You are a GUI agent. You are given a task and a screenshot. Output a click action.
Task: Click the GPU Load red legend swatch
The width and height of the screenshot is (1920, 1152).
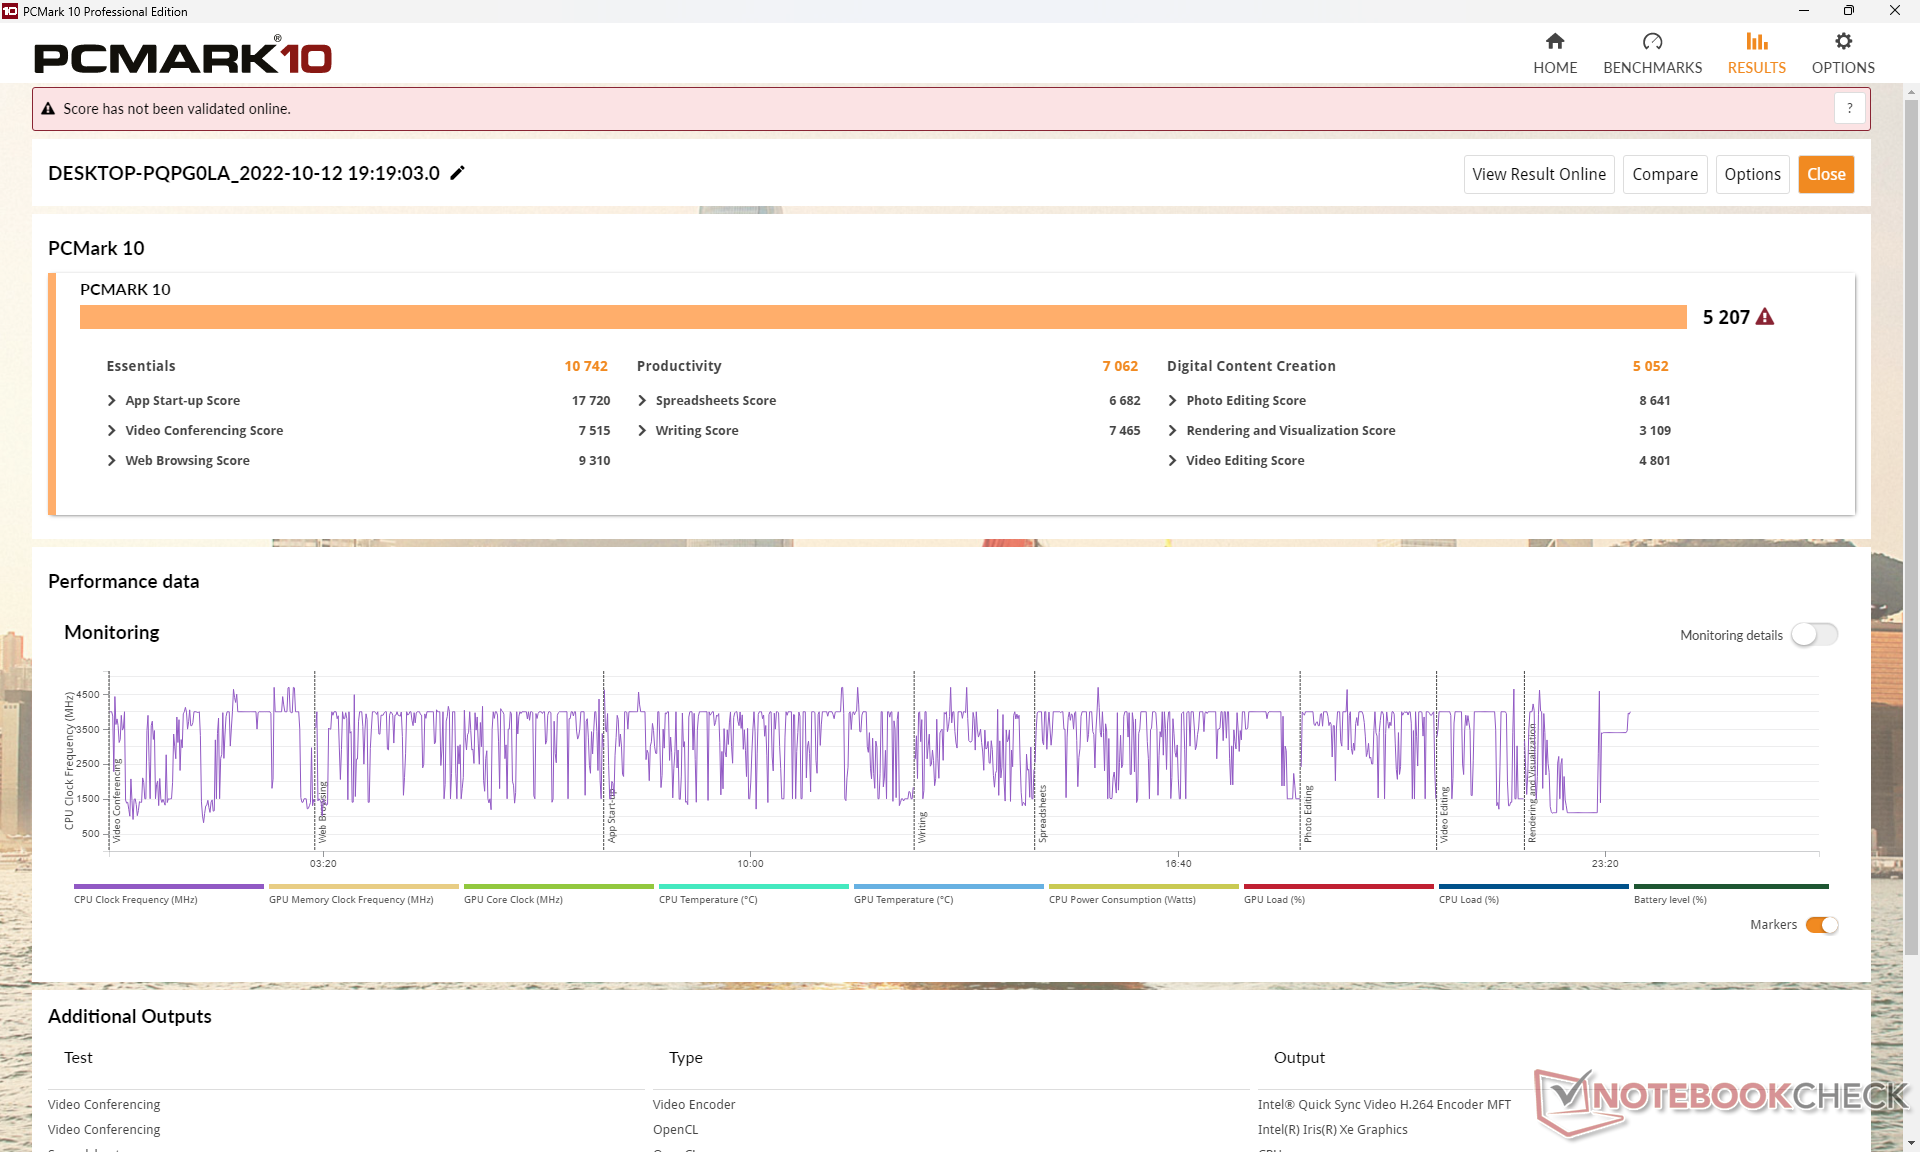click(x=1338, y=887)
